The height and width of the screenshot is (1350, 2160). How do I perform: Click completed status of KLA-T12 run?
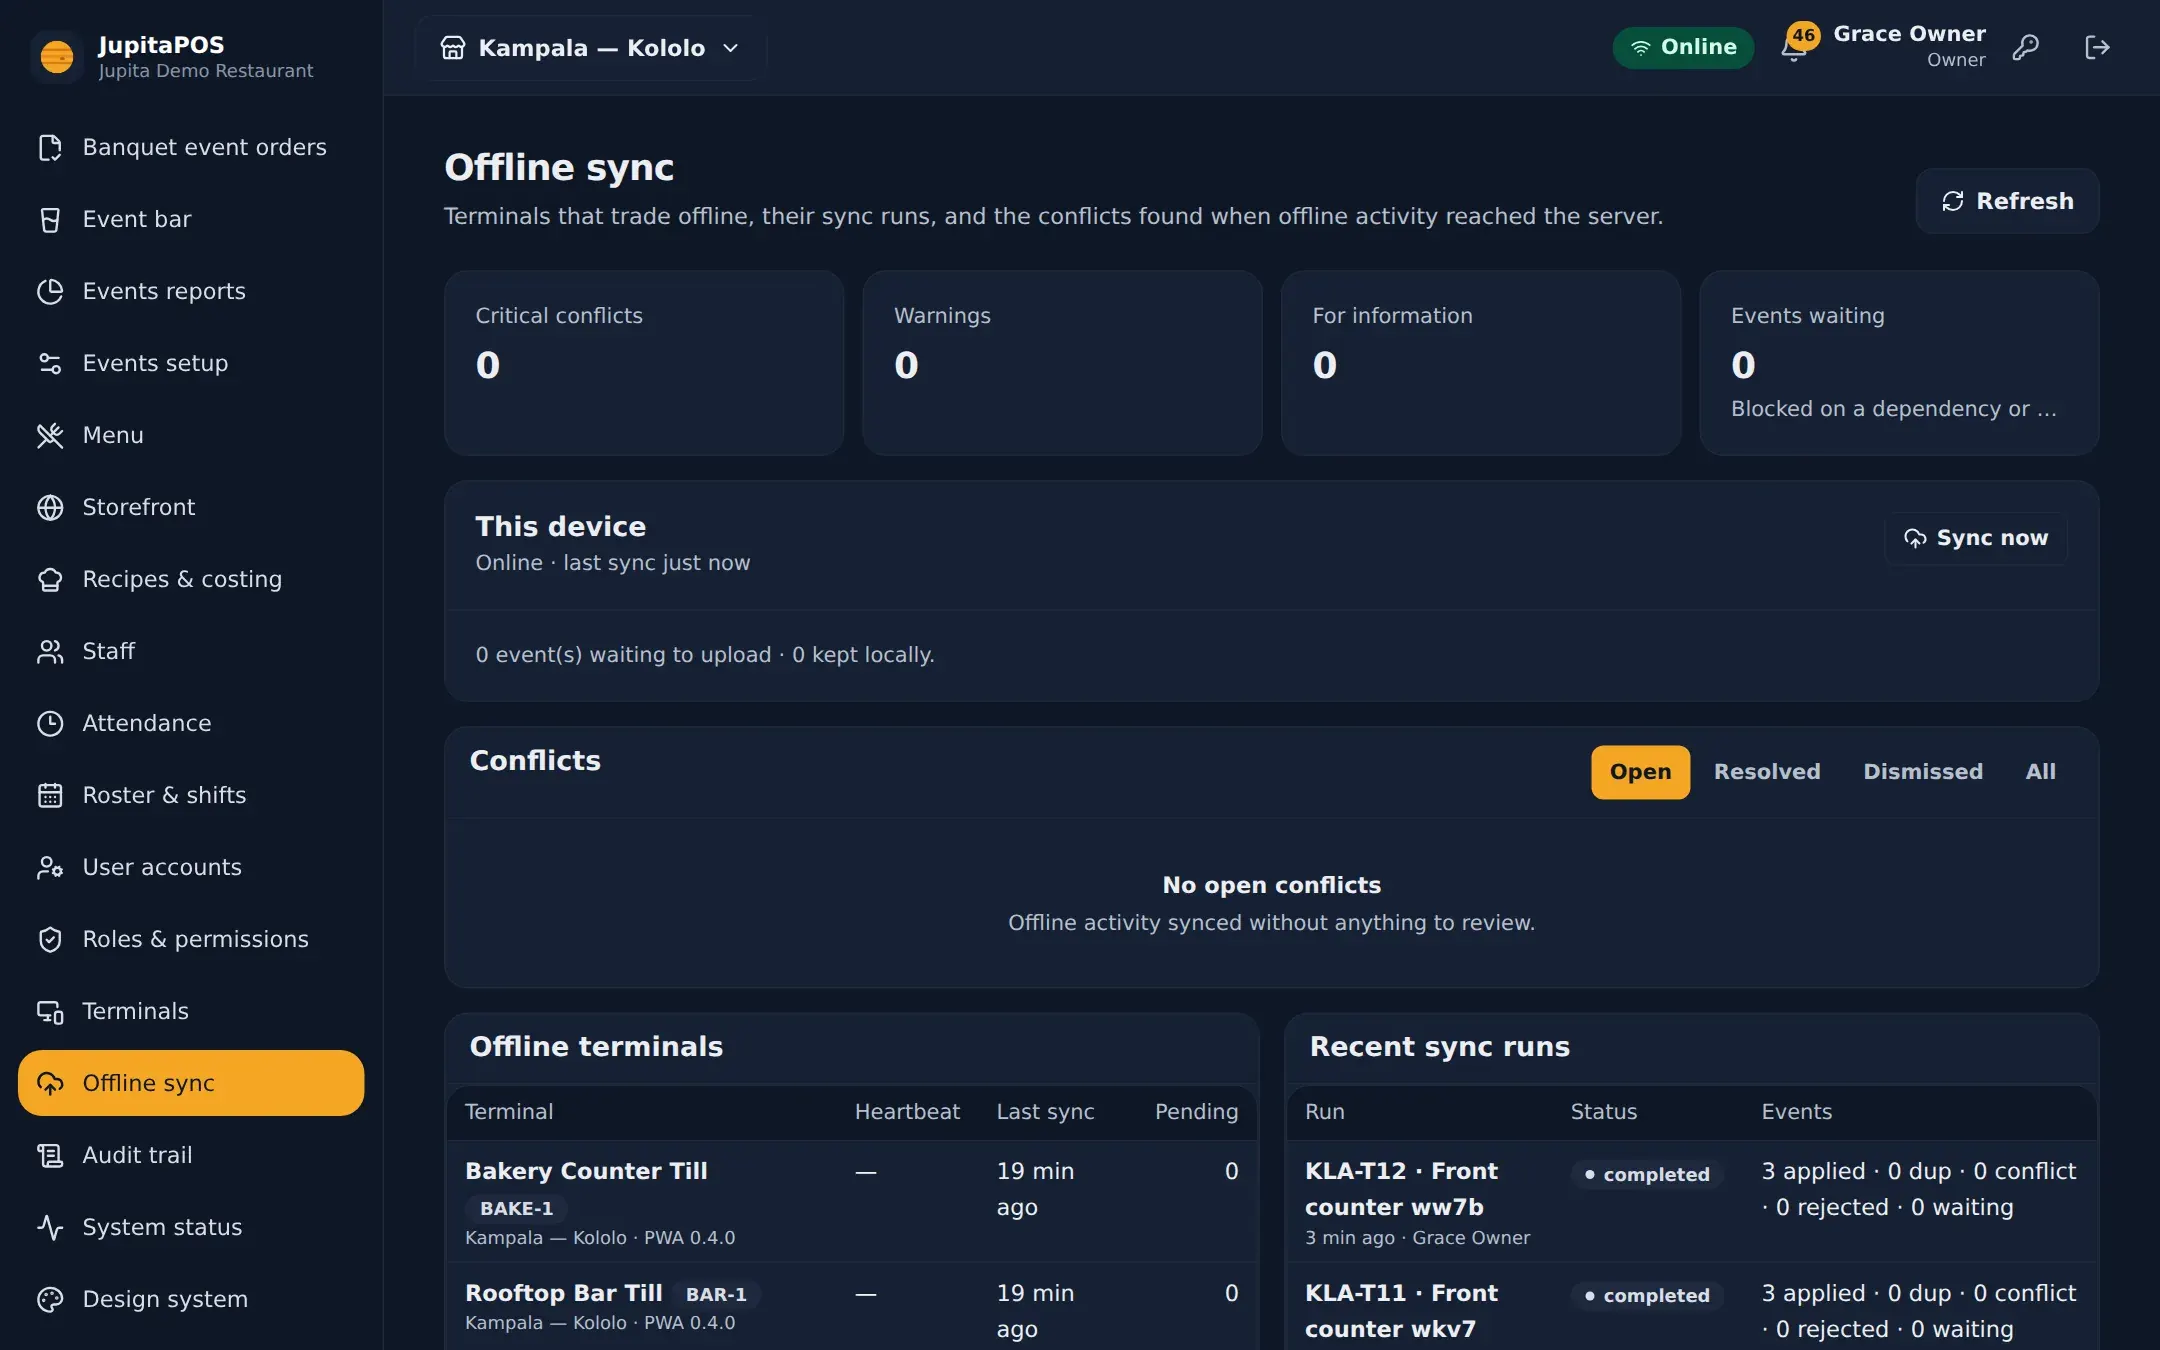[x=1647, y=1174]
